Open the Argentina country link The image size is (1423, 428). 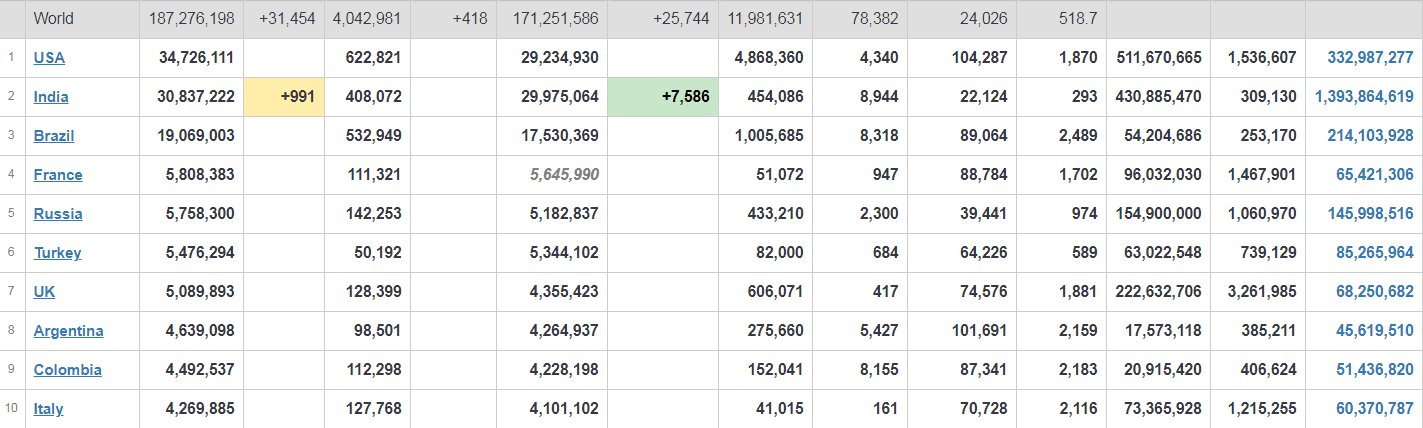point(68,331)
